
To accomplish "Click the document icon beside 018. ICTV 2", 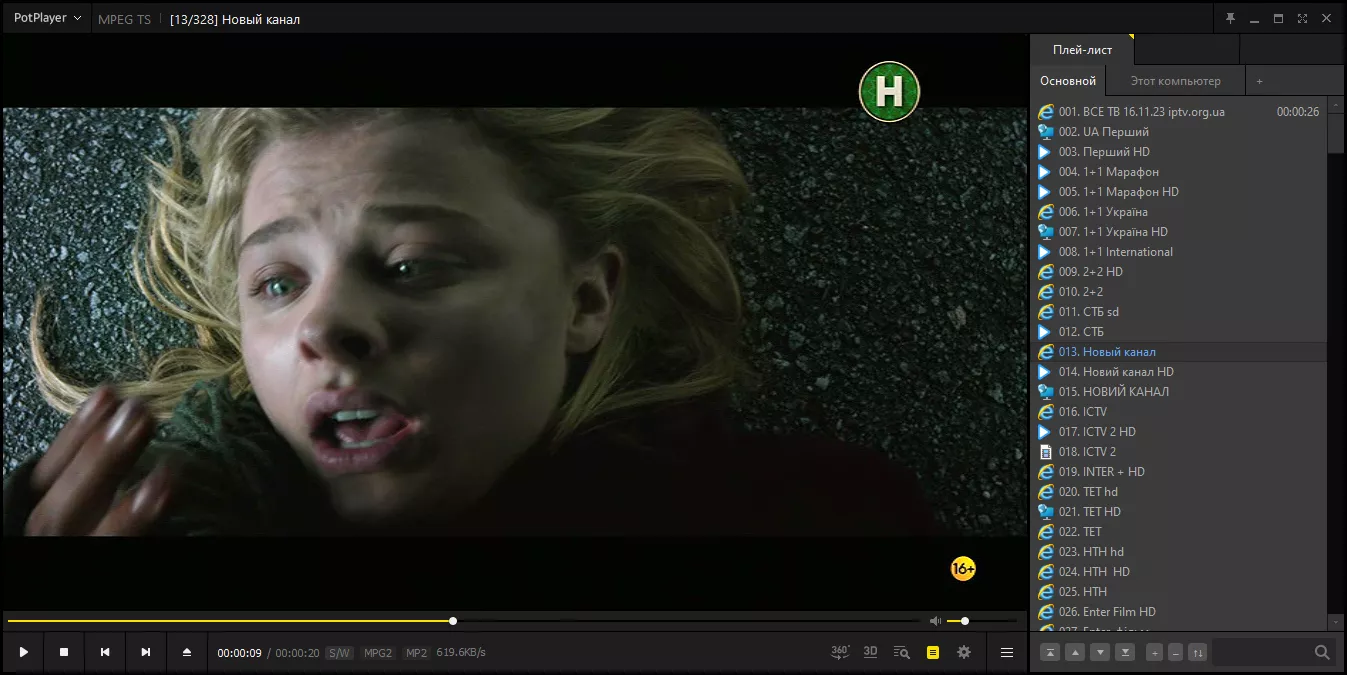I will pos(1046,452).
